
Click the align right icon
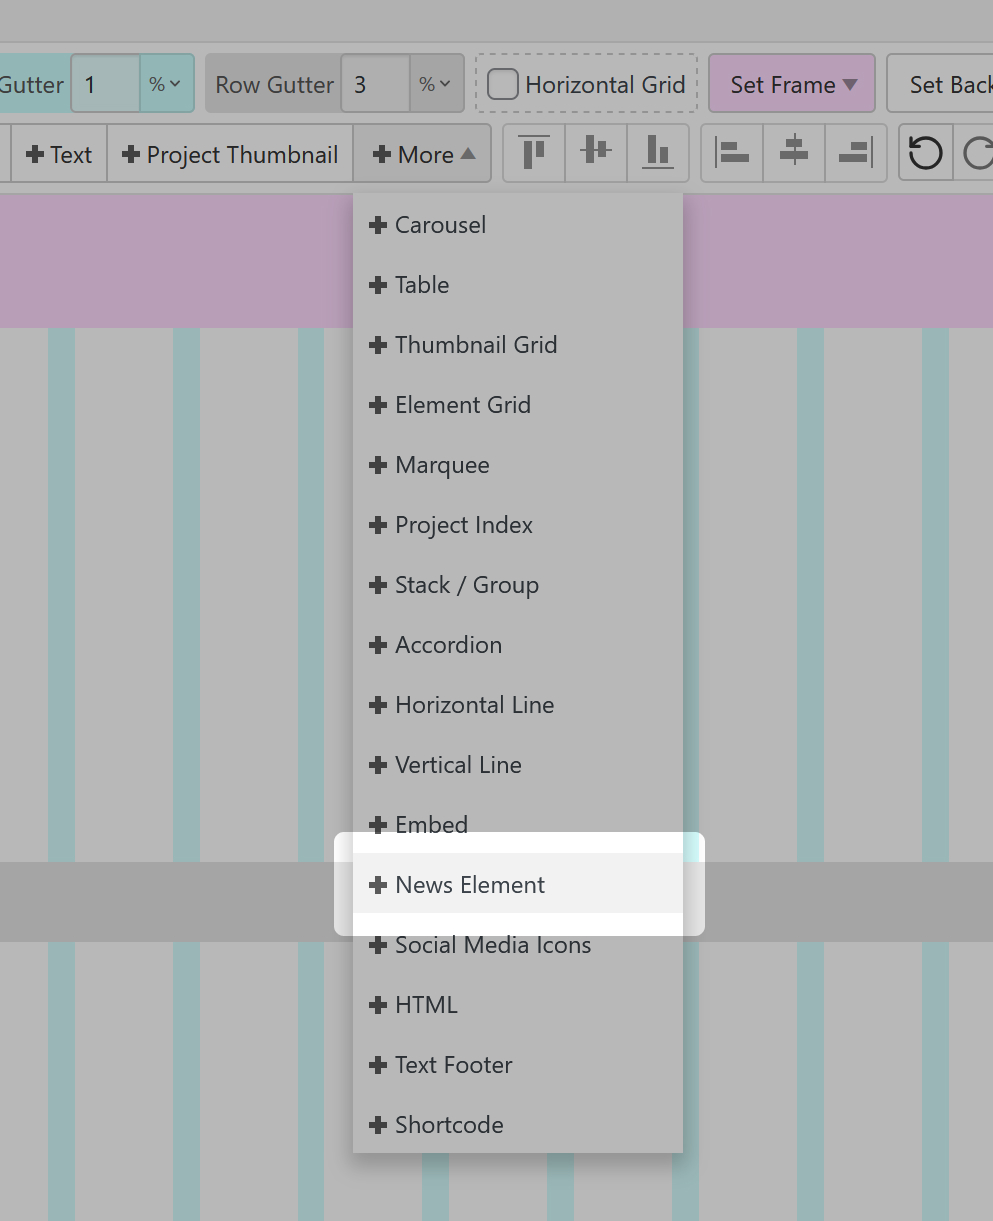pos(856,153)
